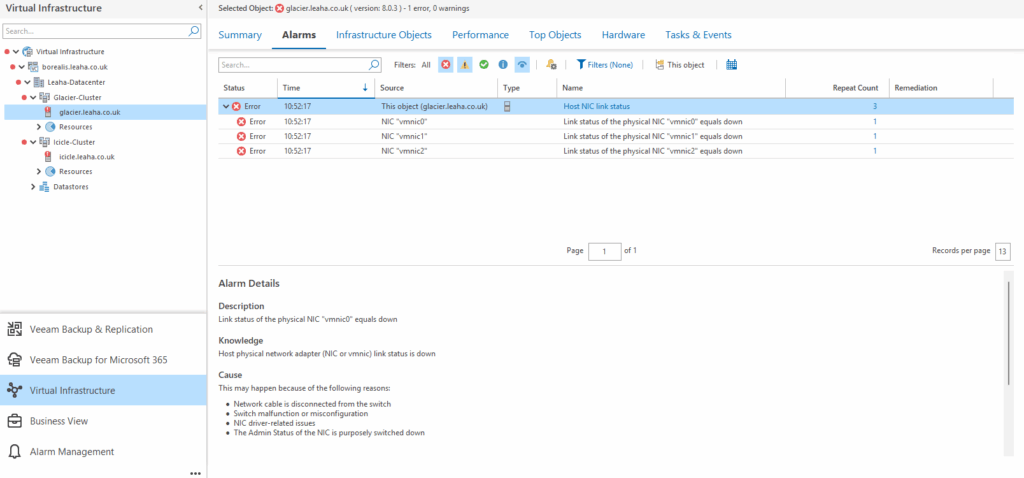Image resolution: width=1024 pixels, height=478 pixels.
Task: Click the tree search magnifier icon
Action: pos(194,31)
